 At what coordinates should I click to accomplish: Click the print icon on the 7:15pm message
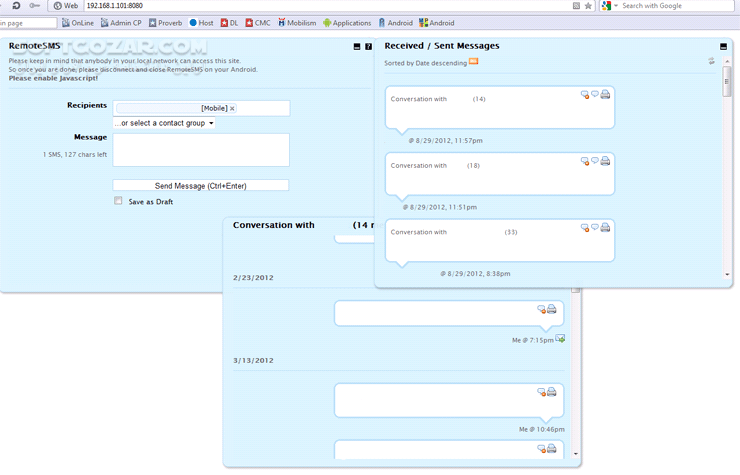[551, 310]
